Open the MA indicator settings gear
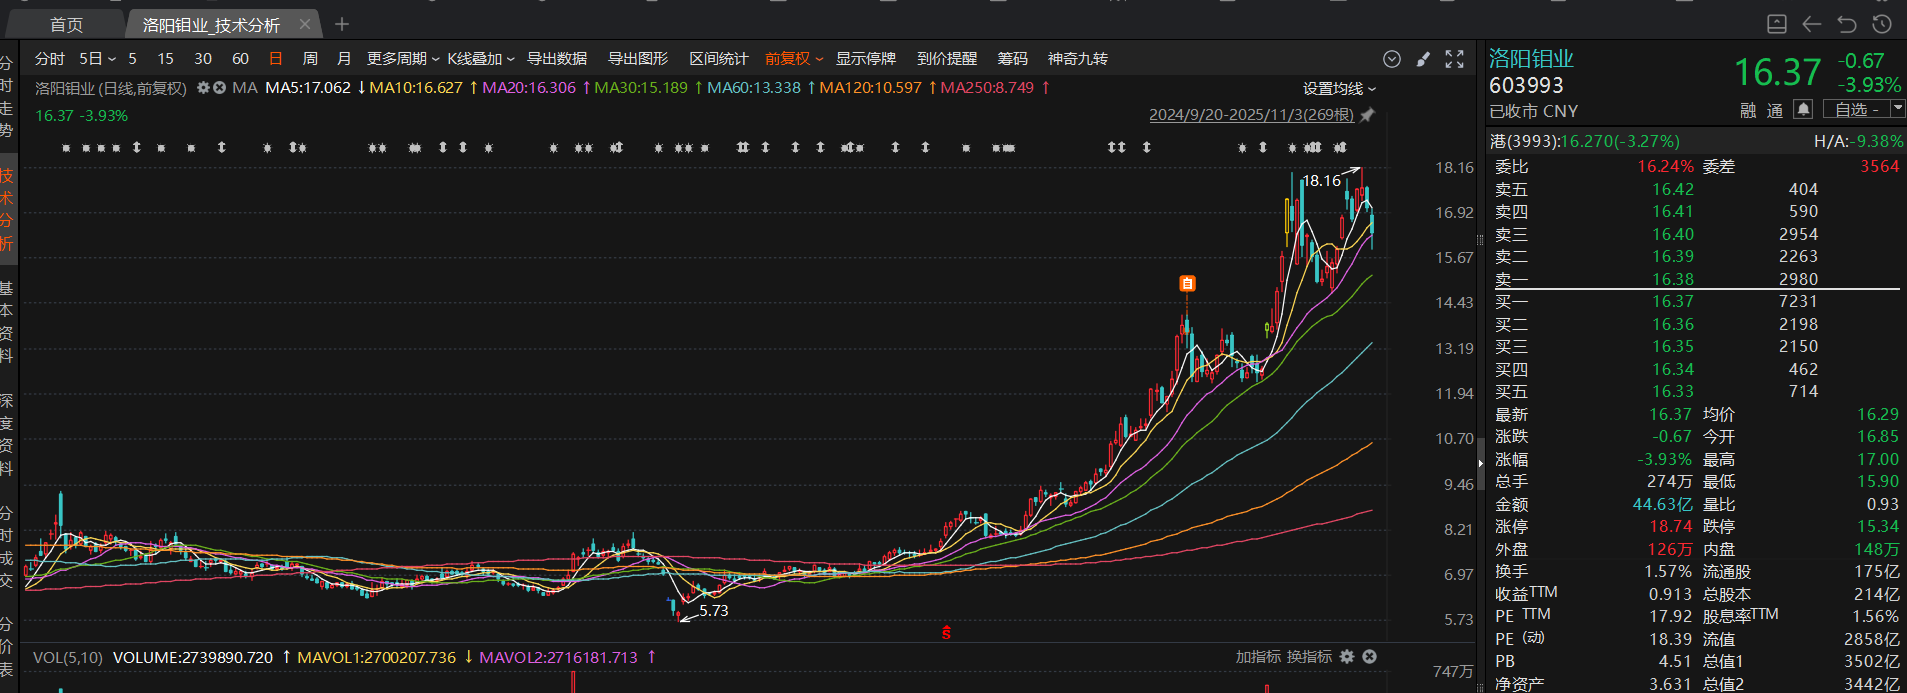 click(203, 88)
